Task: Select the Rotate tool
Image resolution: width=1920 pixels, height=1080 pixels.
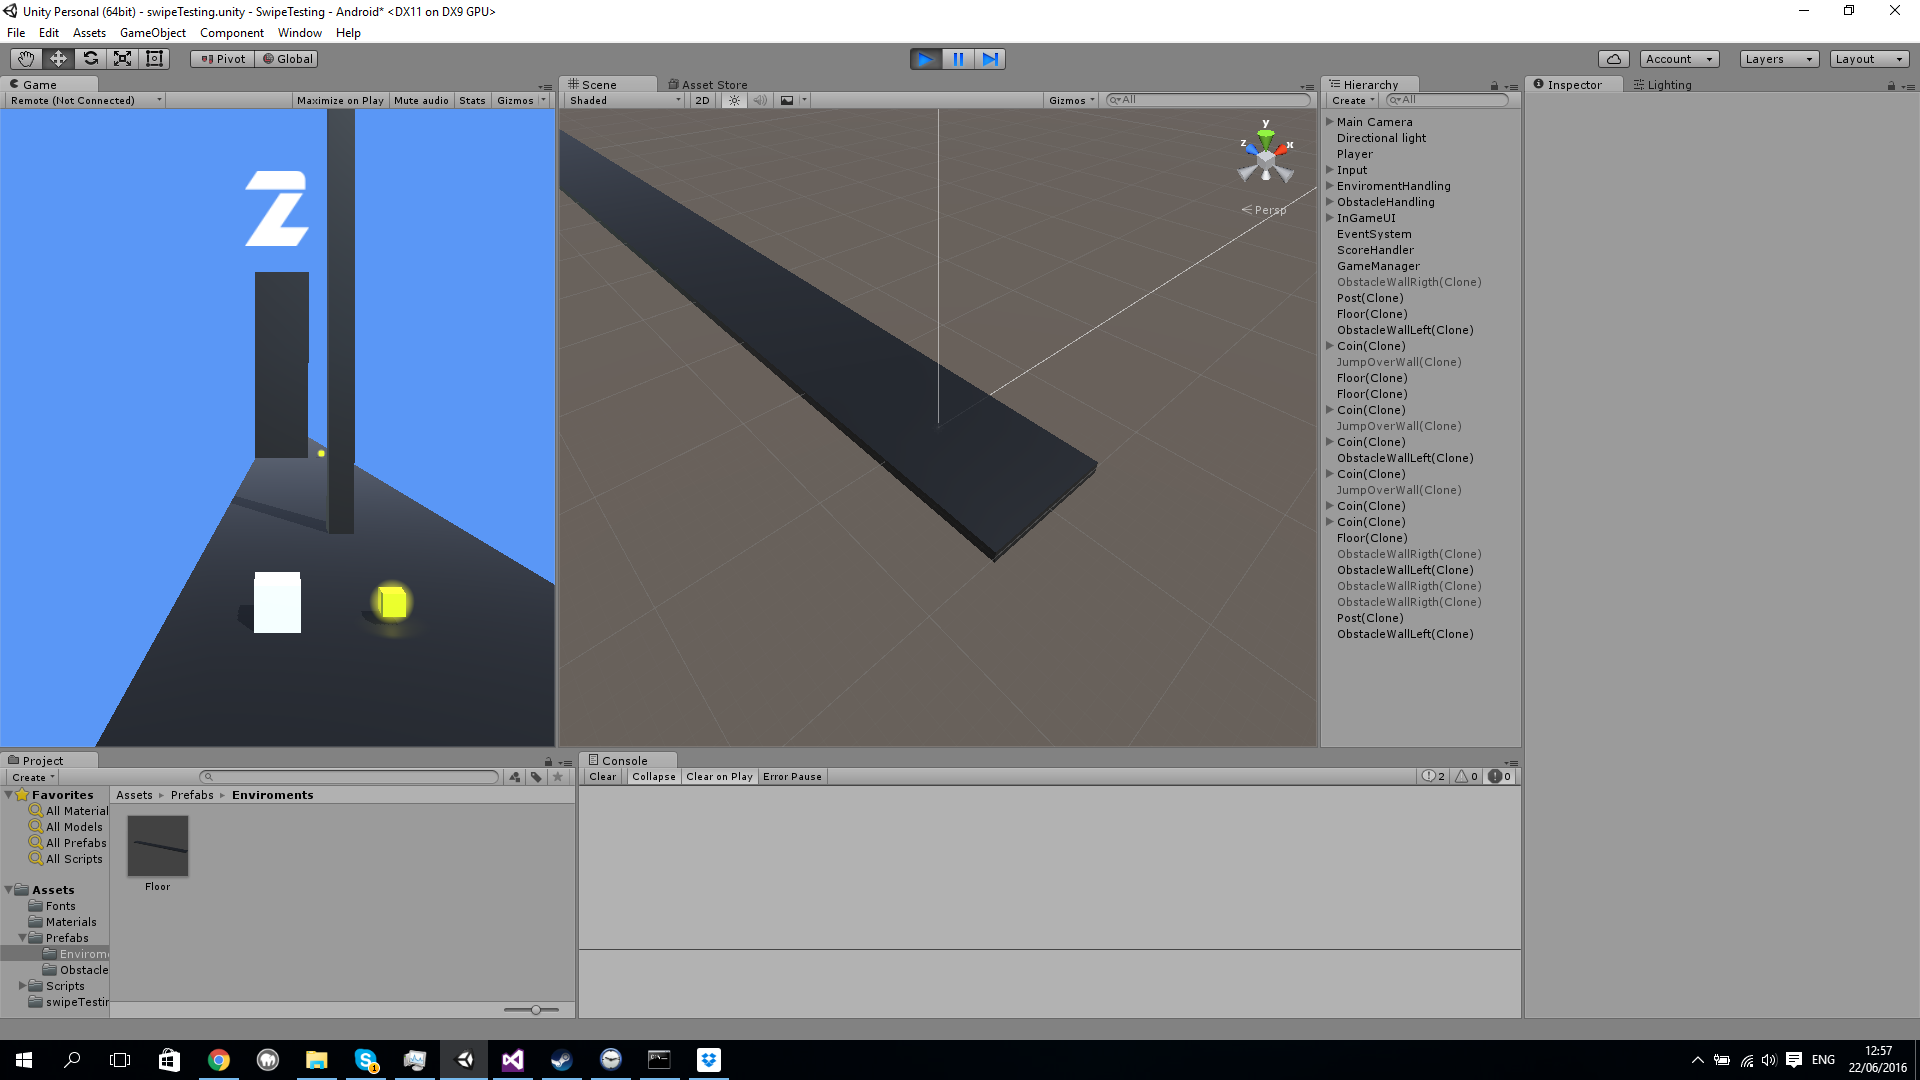Action: pos(90,59)
